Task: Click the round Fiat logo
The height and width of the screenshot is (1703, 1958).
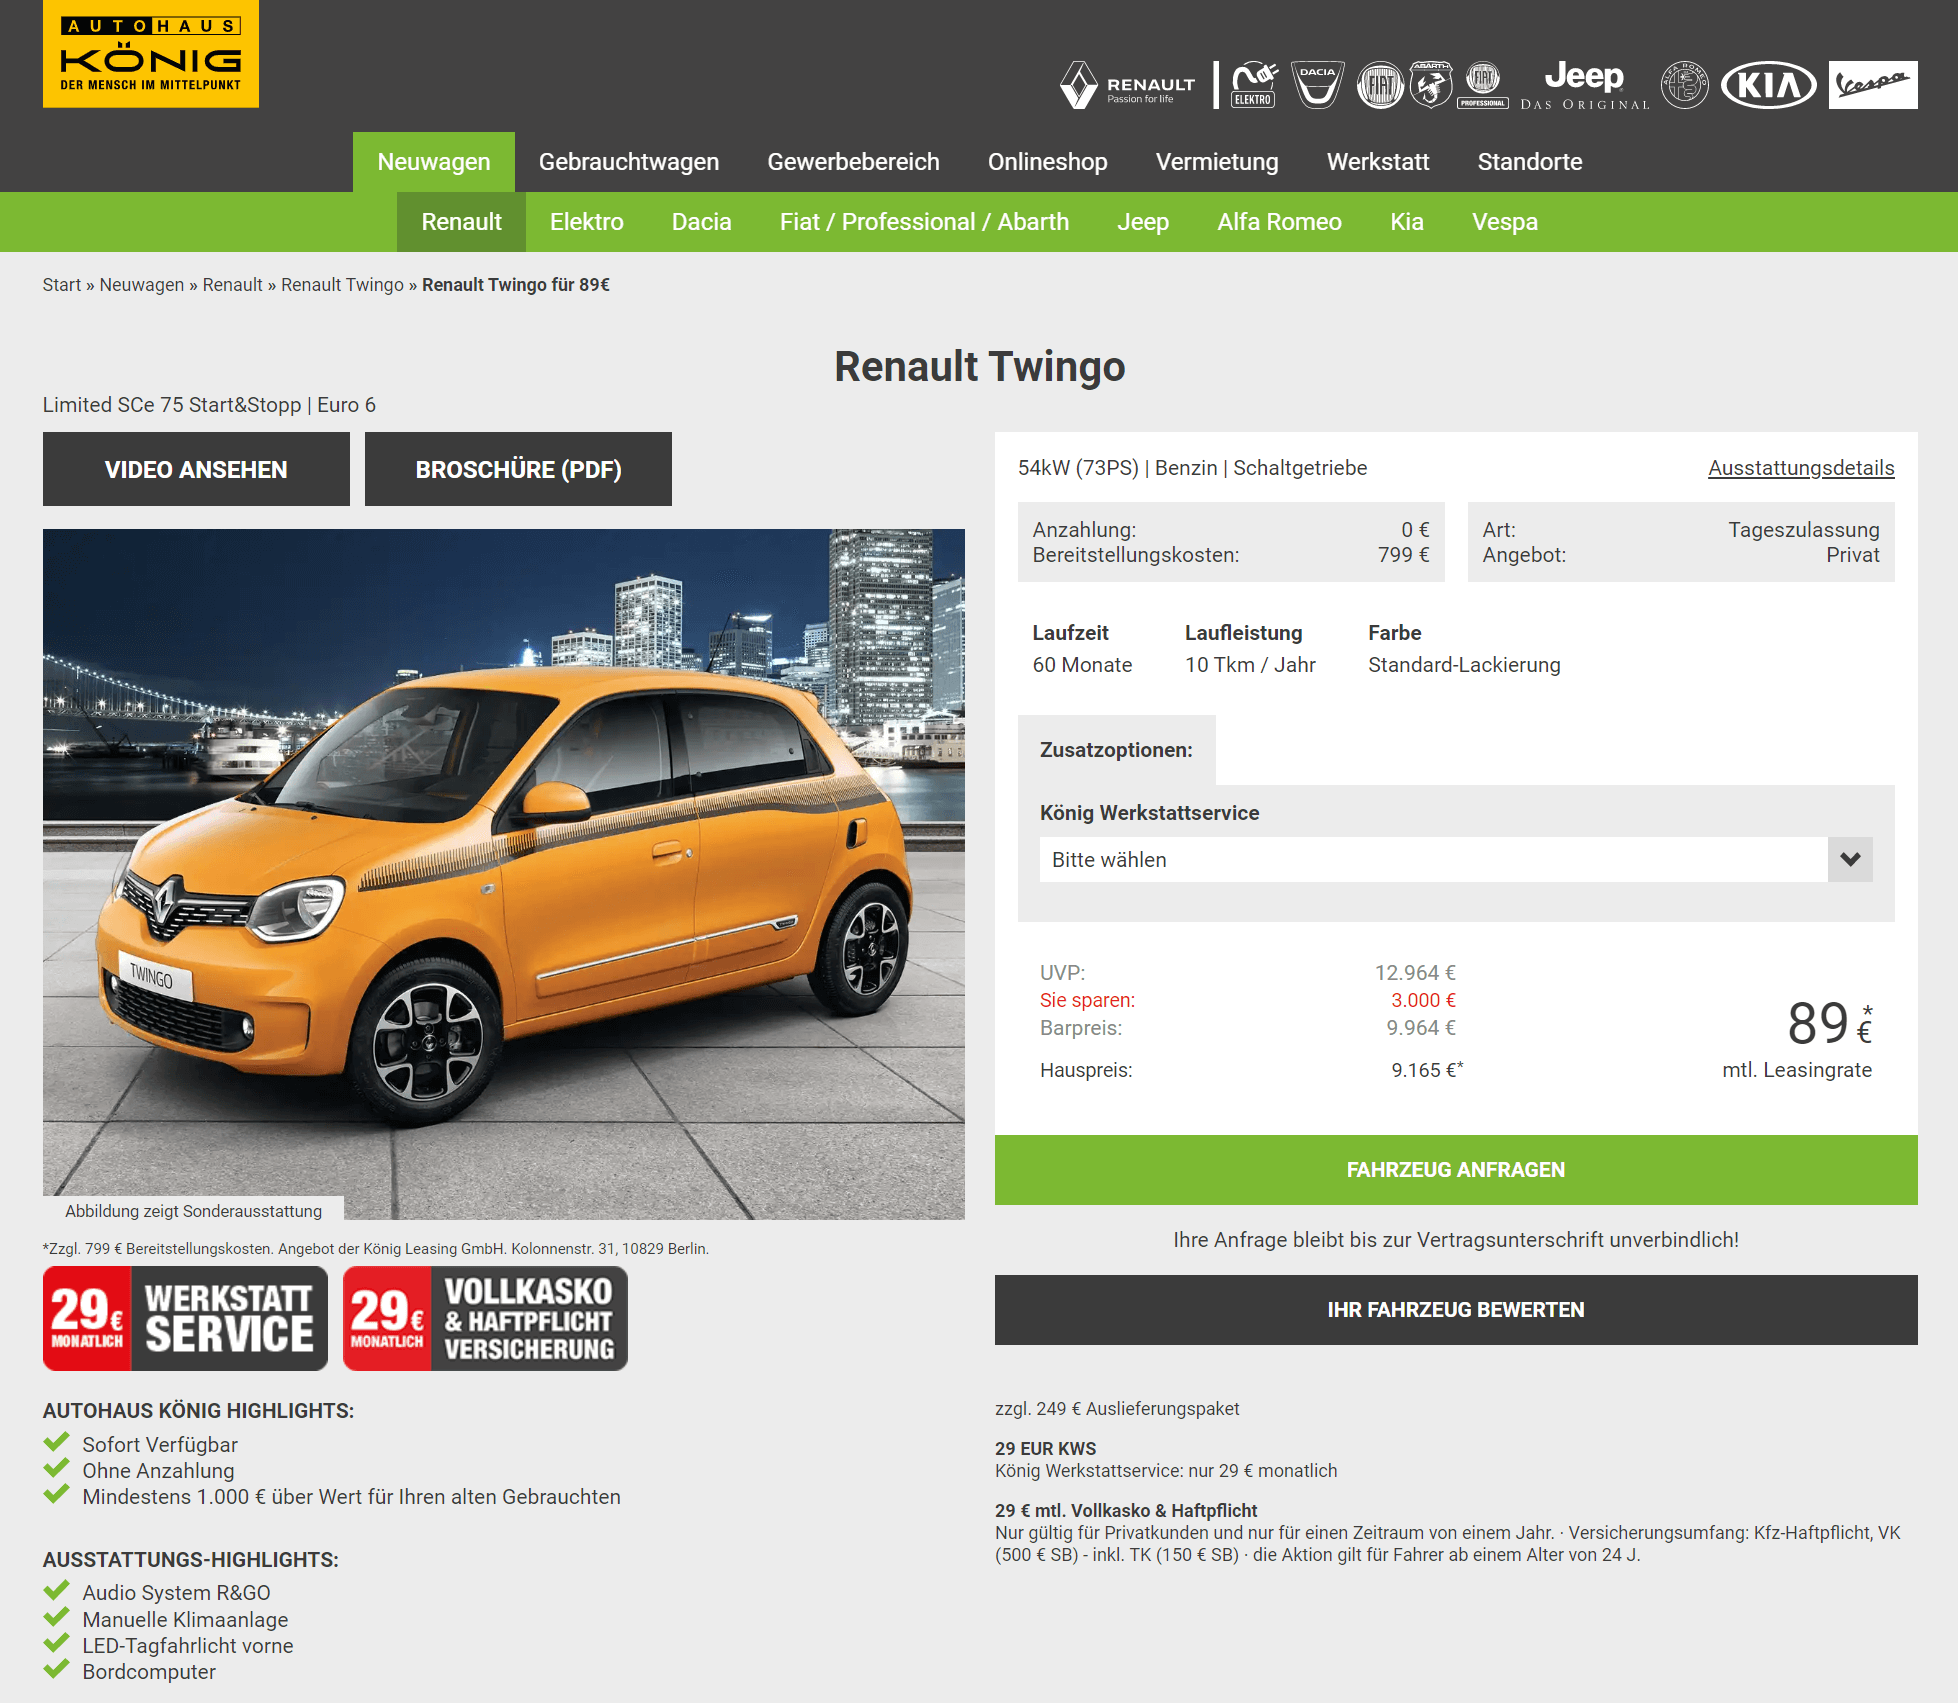Action: 1380,86
